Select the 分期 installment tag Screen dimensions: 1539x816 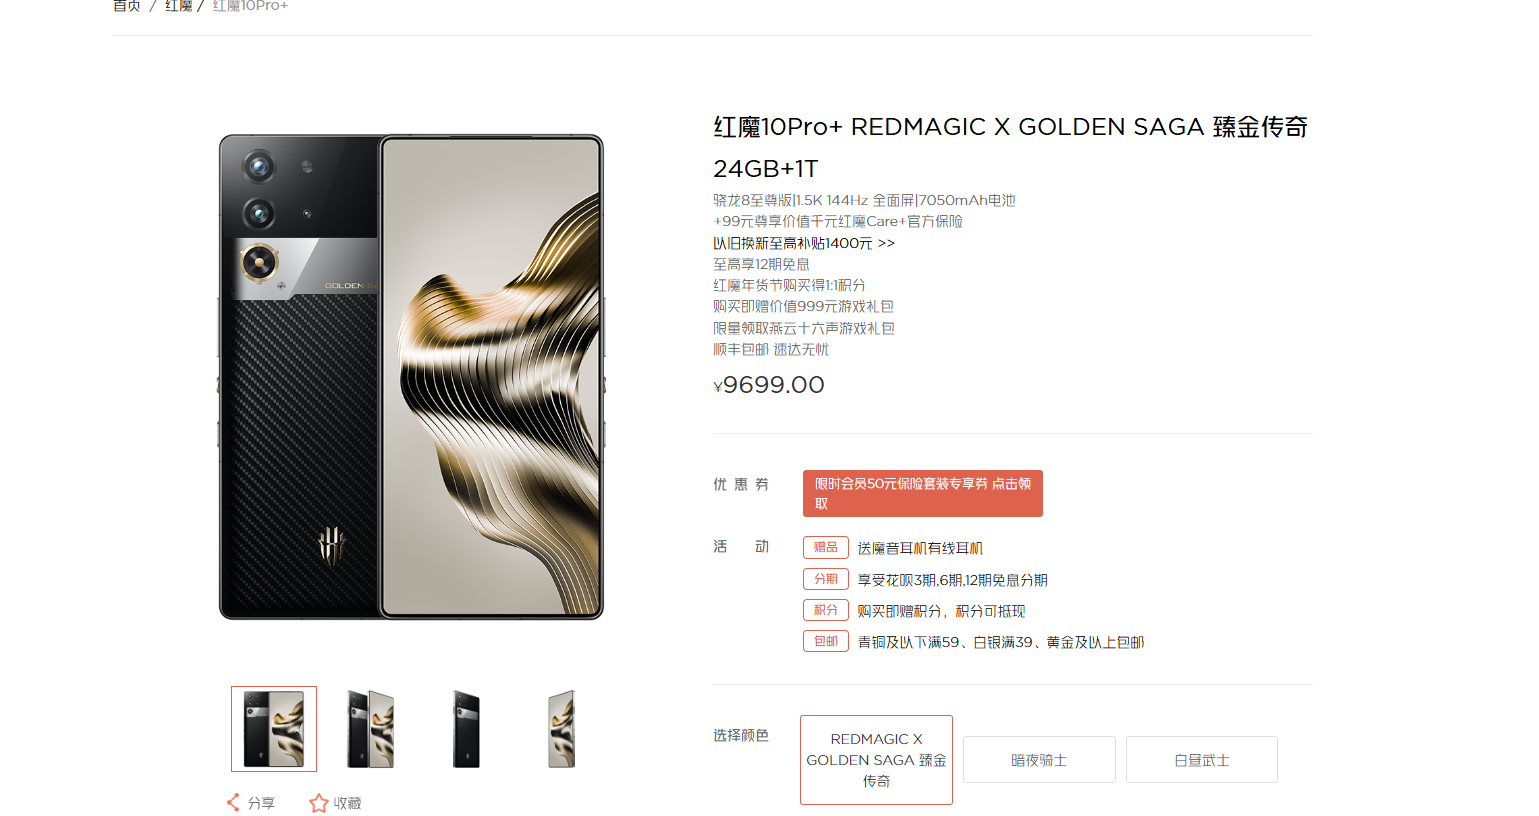click(826, 579)
